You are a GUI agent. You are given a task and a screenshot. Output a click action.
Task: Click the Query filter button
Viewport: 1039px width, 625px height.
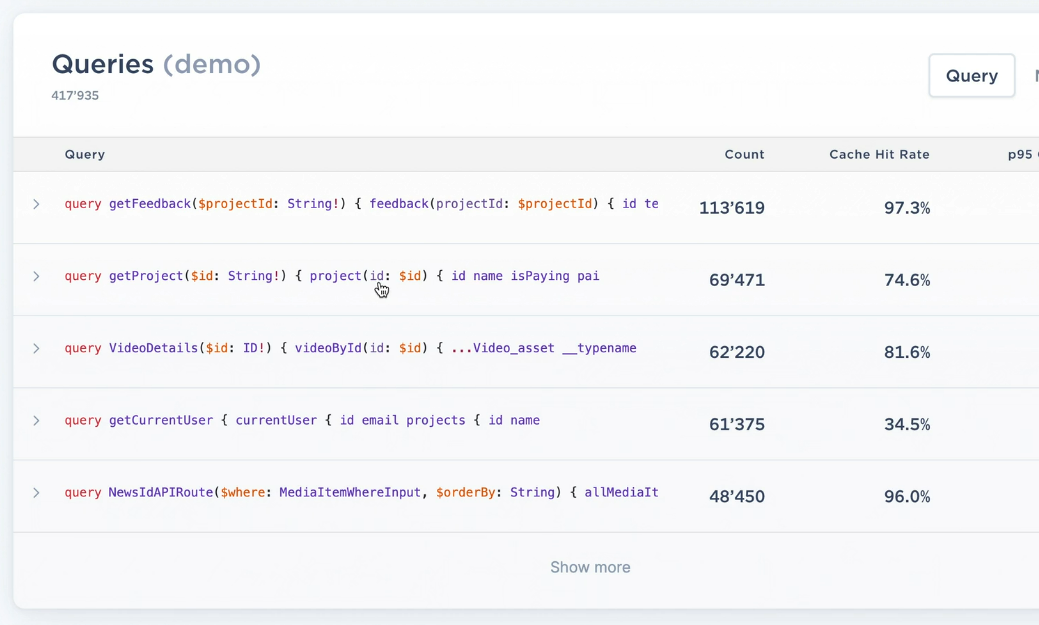coord(971,75)
